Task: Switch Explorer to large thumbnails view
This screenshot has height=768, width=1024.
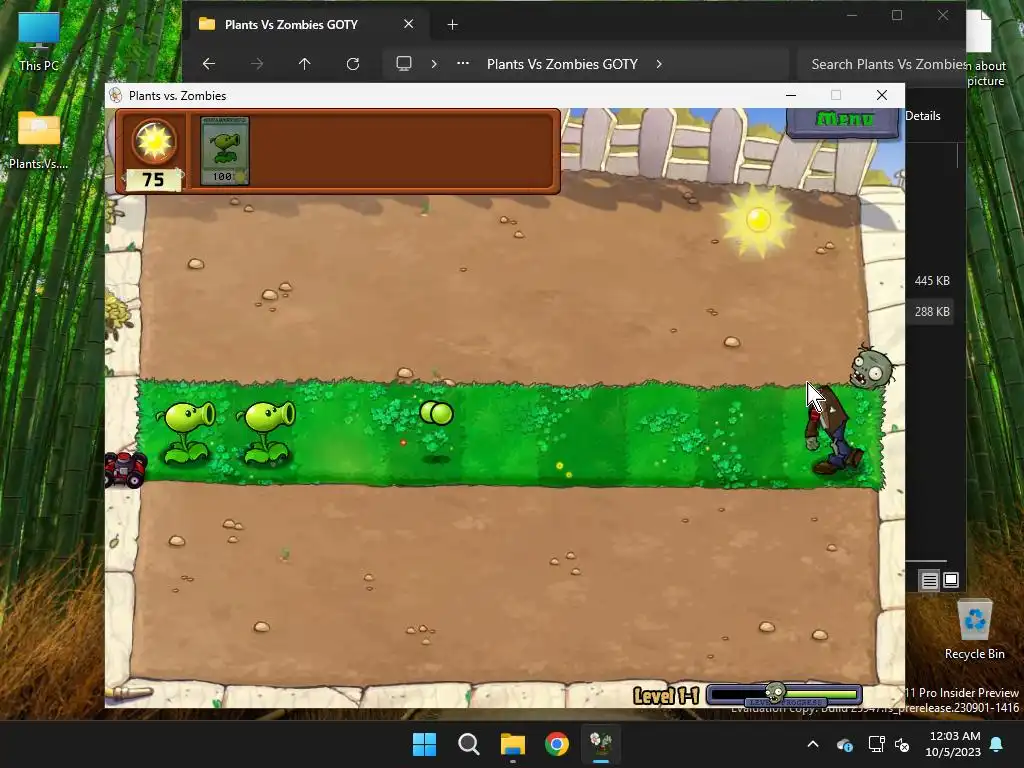Action: 951,580
